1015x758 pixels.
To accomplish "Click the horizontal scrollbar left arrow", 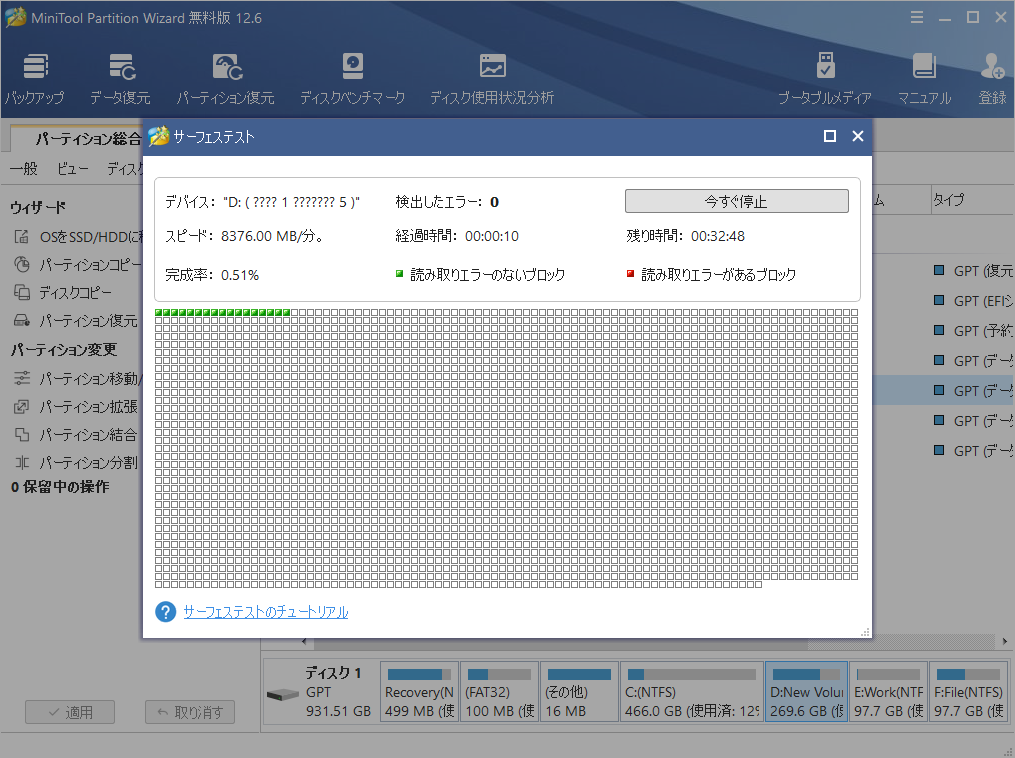I will (305, 641).
